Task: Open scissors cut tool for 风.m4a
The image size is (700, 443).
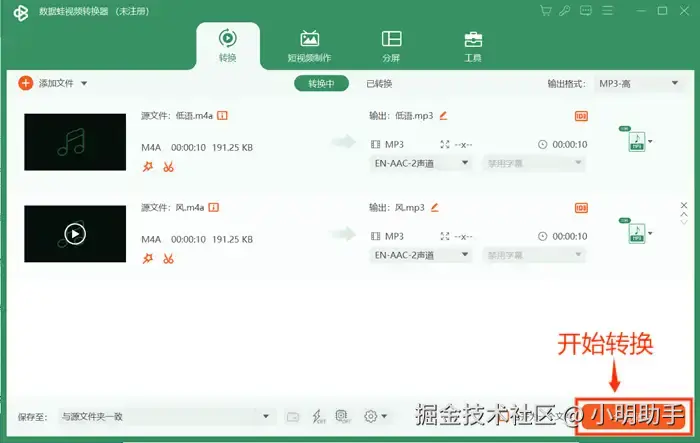Action: tap(168, 259)
